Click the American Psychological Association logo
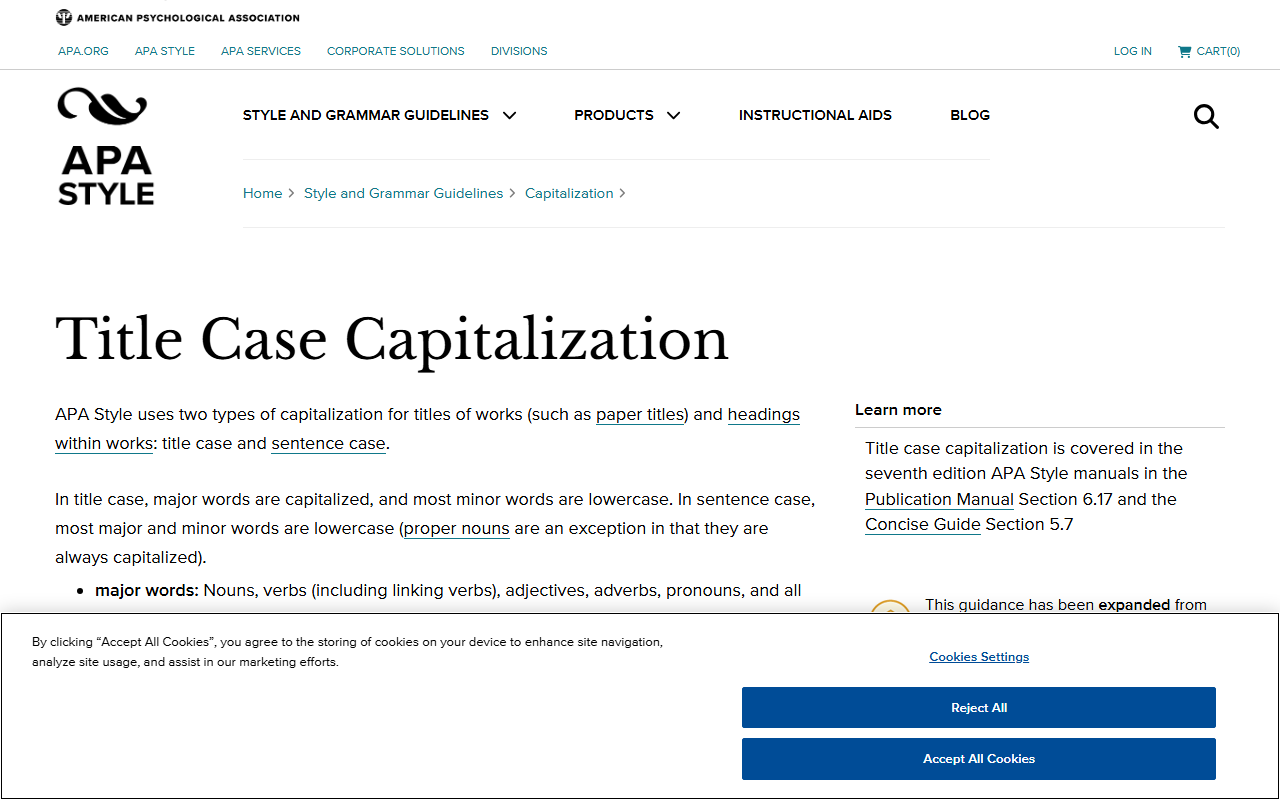 (178, 17)
